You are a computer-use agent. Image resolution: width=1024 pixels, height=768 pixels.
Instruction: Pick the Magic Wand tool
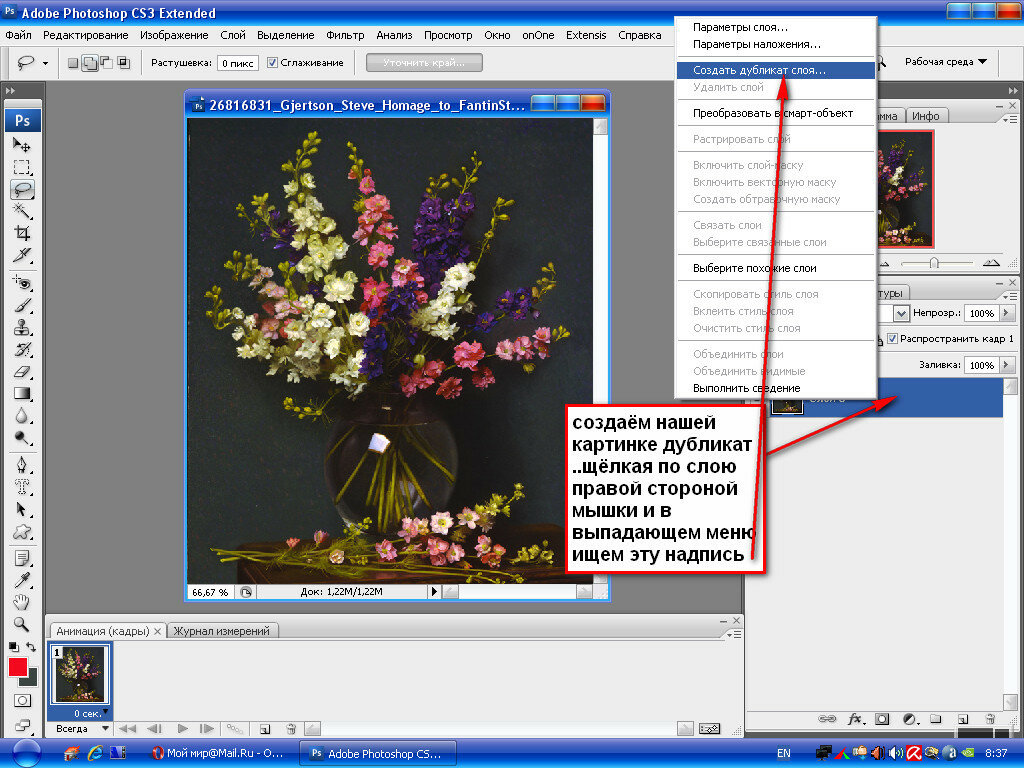21,211
